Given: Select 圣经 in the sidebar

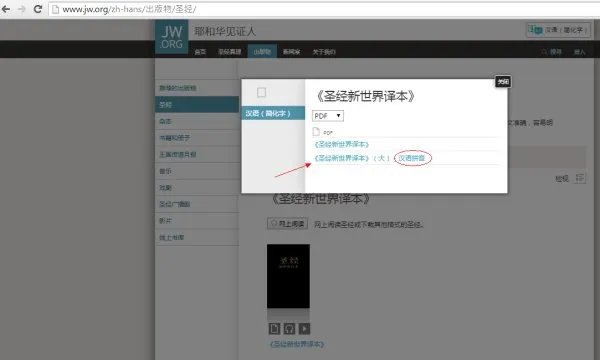Looking at the screenshot, I should [x=197, y=104].
